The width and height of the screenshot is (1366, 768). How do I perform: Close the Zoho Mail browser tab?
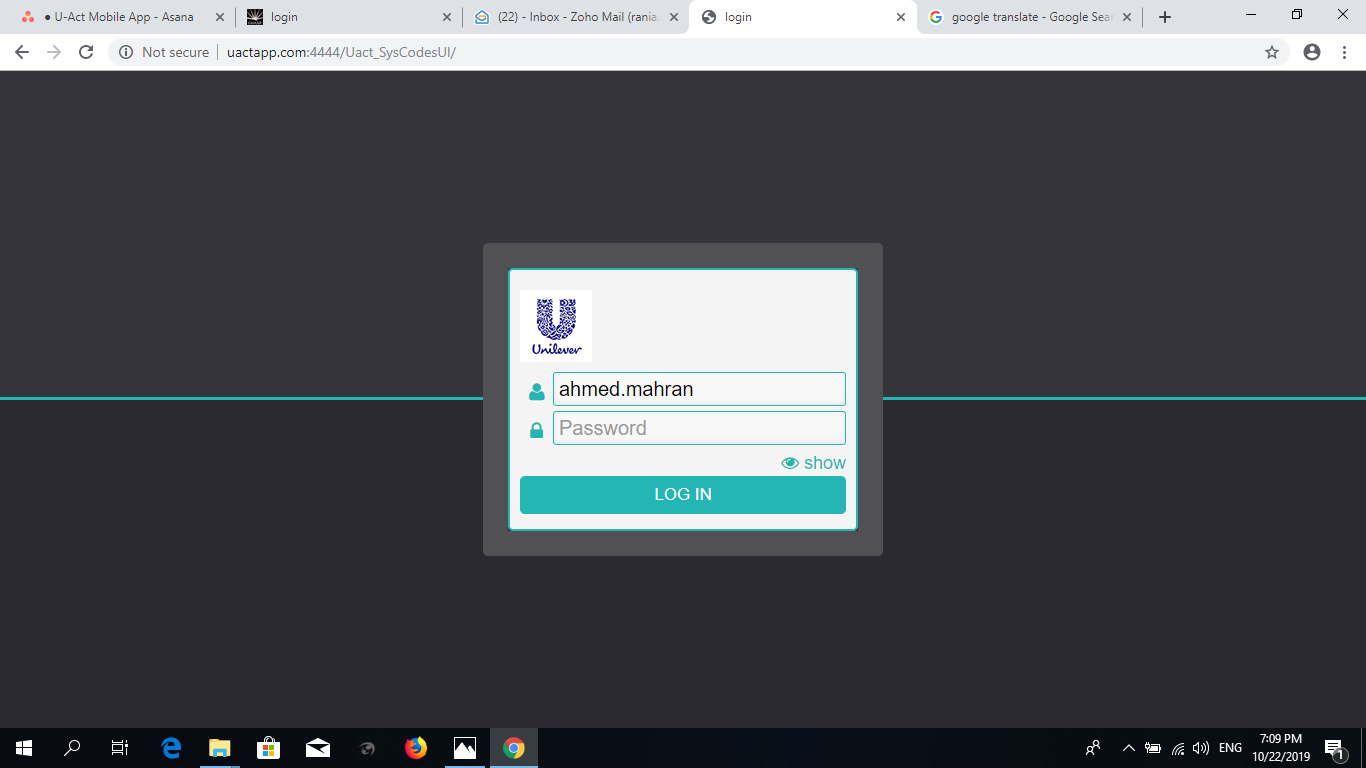pyautogui.click(x=673, y=17)
